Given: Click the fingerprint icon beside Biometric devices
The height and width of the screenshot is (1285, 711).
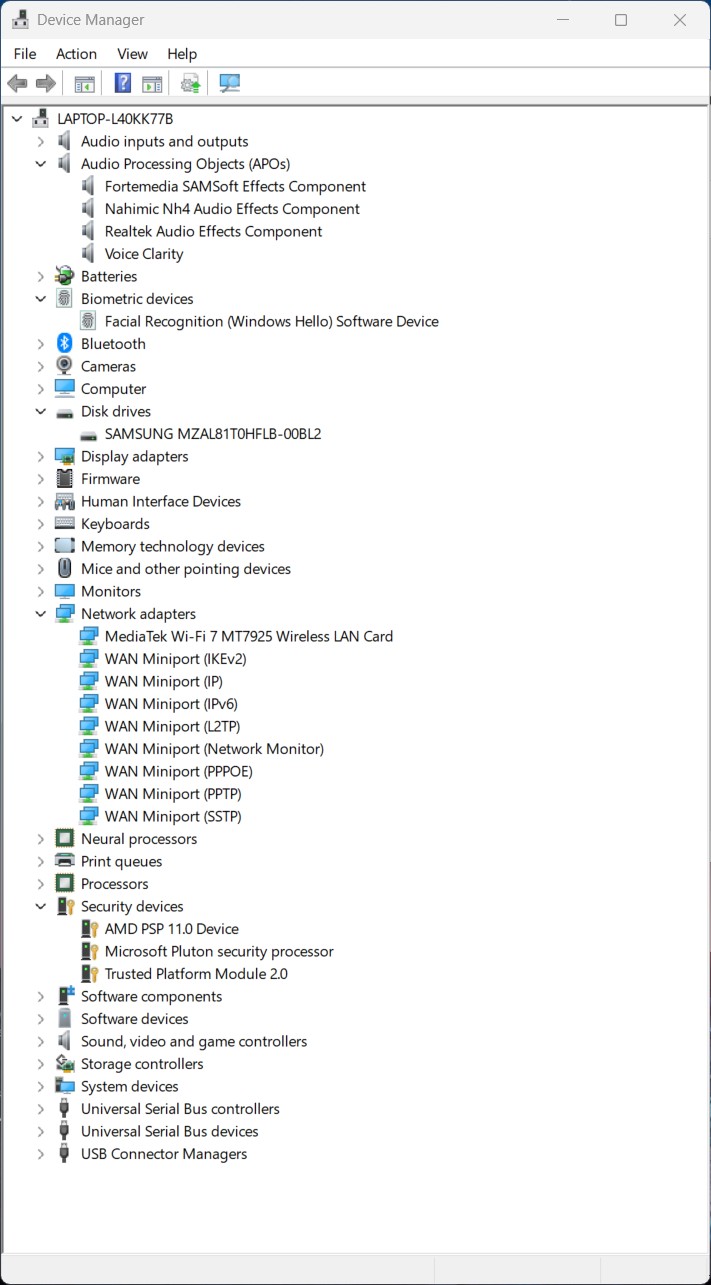Looking at the screenshot, I should 65,299.
